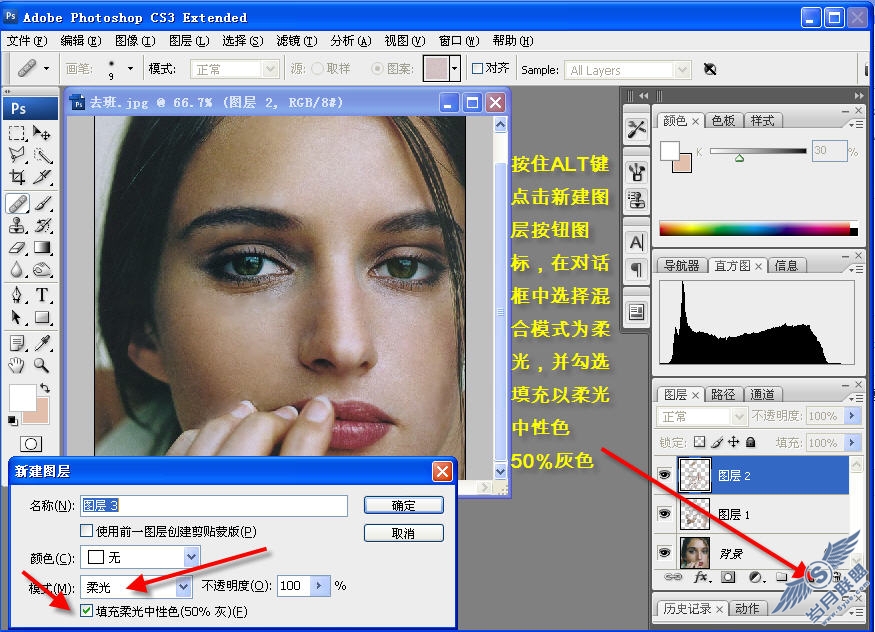Open the pattern picker dropdown arrow
Image resolution: width=875 pixels, height=632 pixels.
(x=454, y=69)
